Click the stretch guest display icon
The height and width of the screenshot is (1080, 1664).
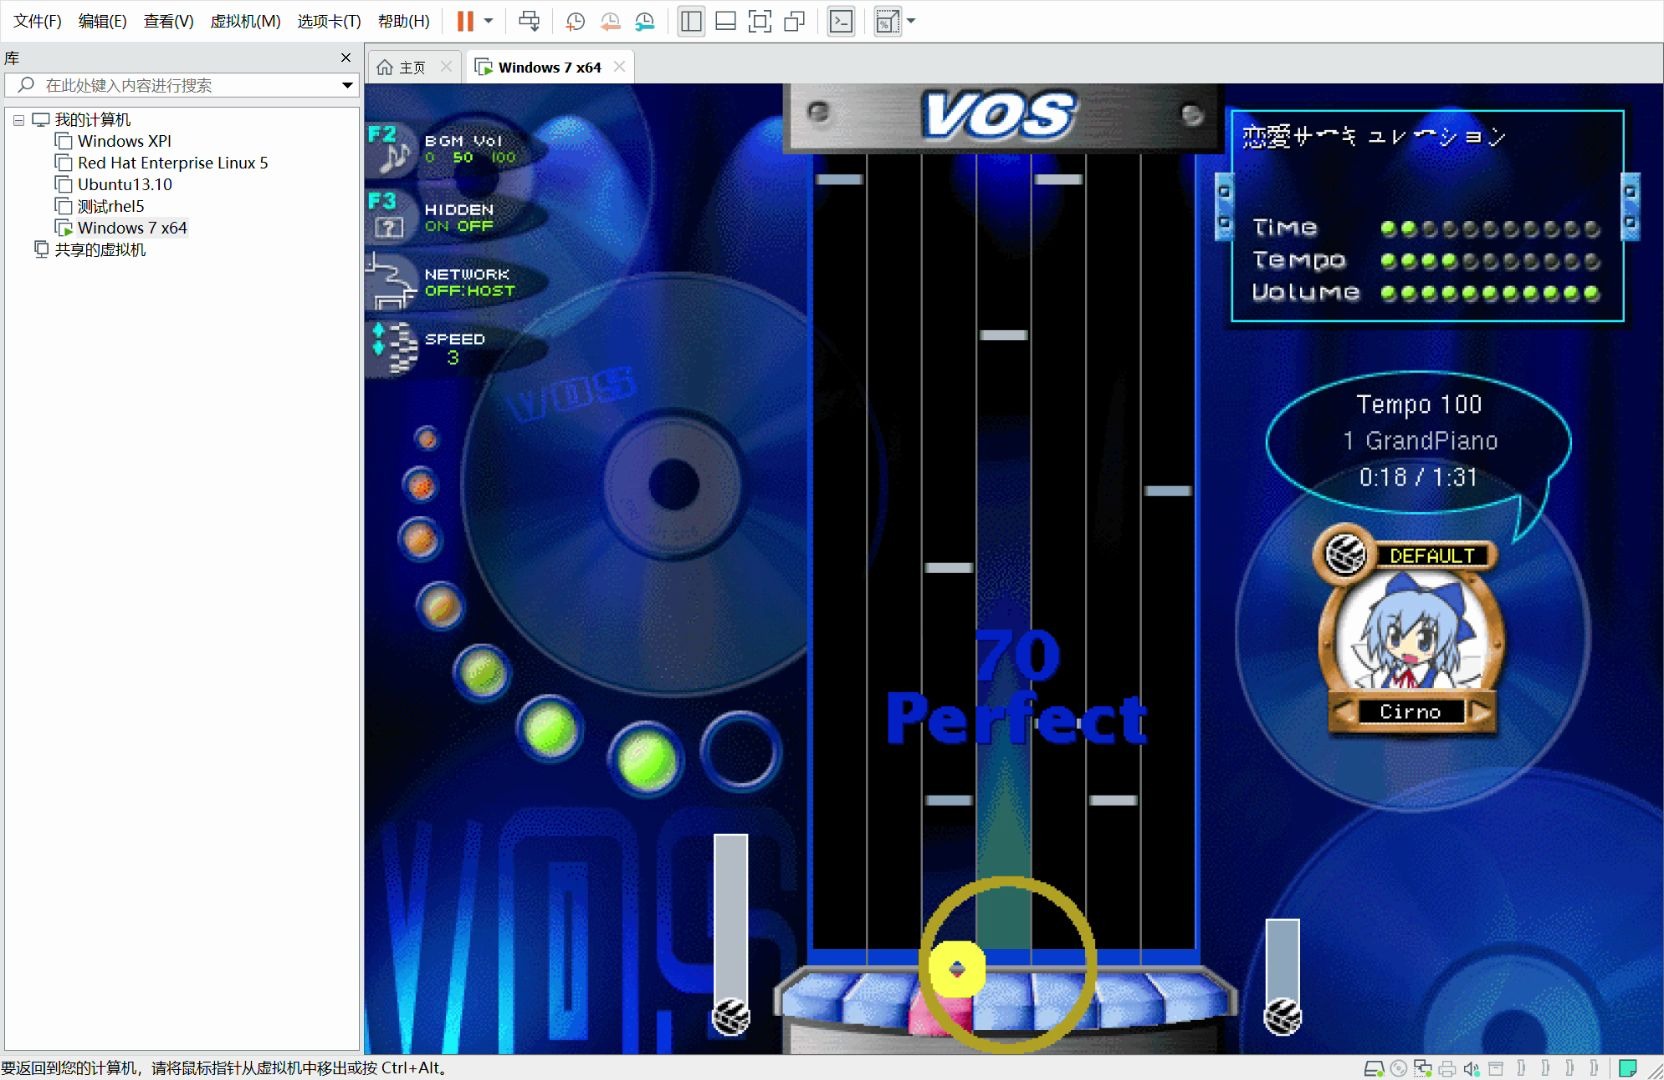click(x=887, y=21)
